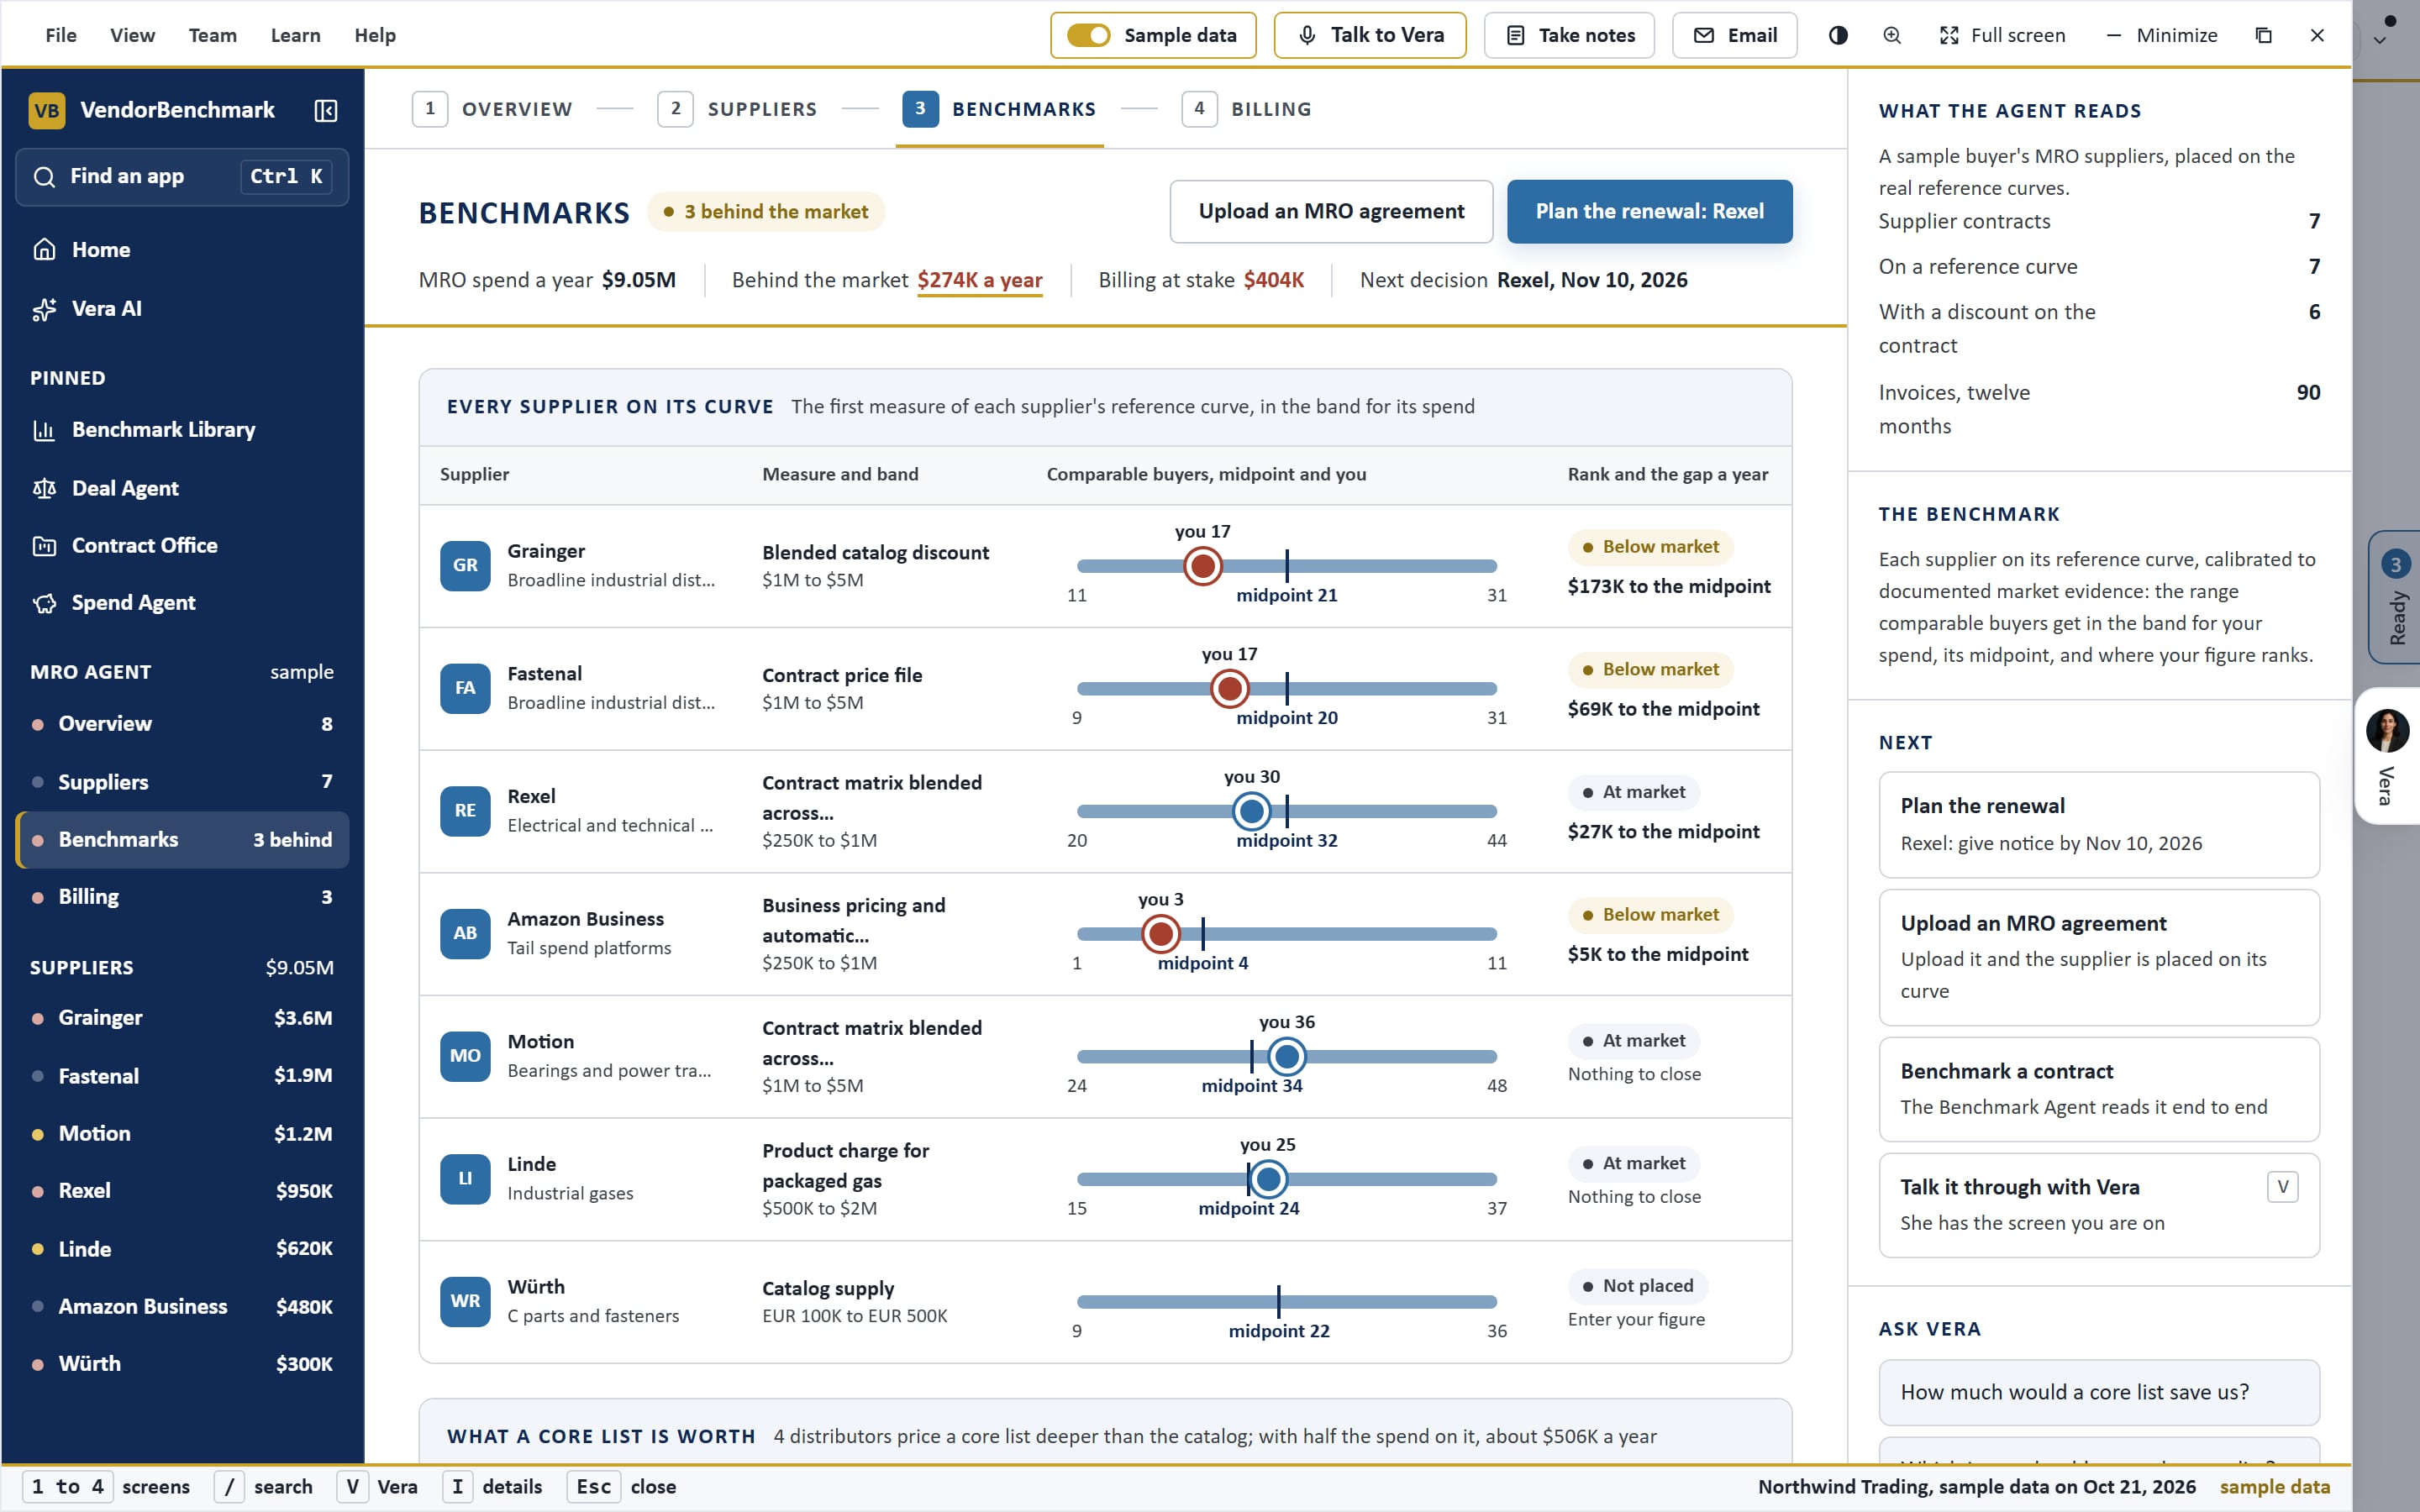
Task: Click Take notes button
Action: point(1569,35)
